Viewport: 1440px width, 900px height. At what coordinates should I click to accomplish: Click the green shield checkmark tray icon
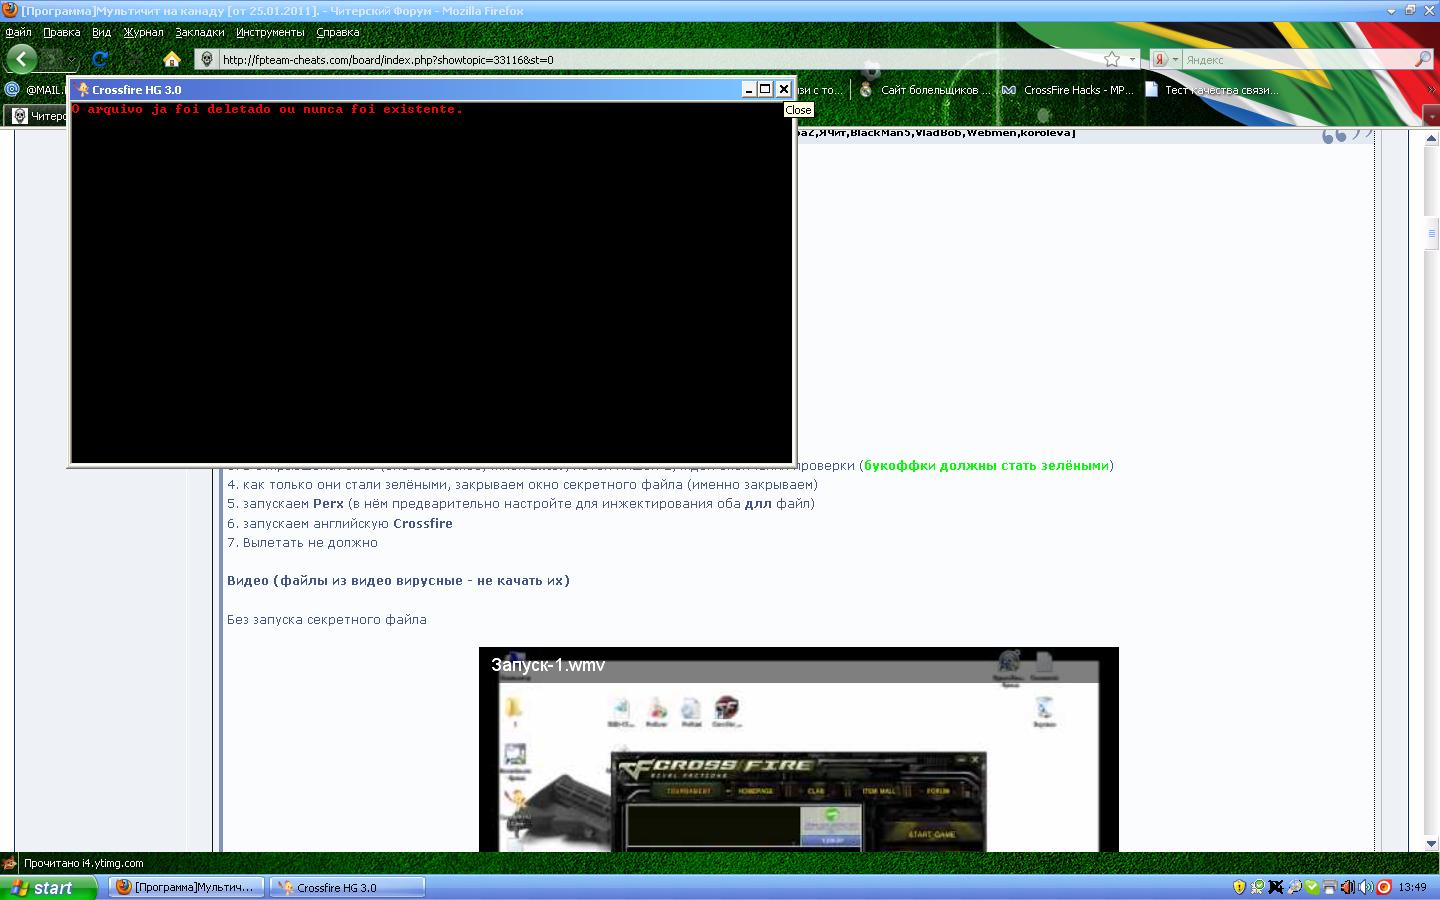pos(1311,887)
